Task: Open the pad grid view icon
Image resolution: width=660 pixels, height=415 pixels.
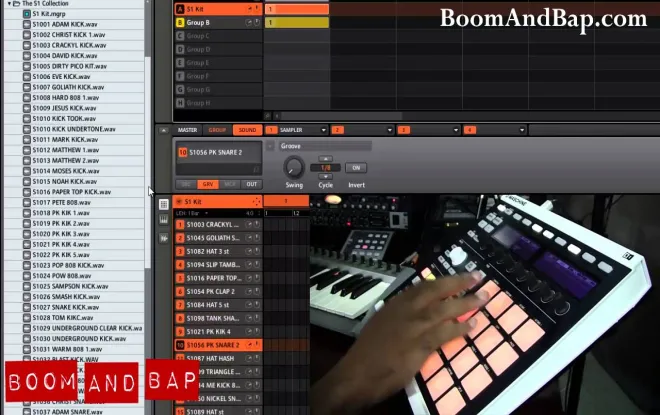Action: [164, 204]
